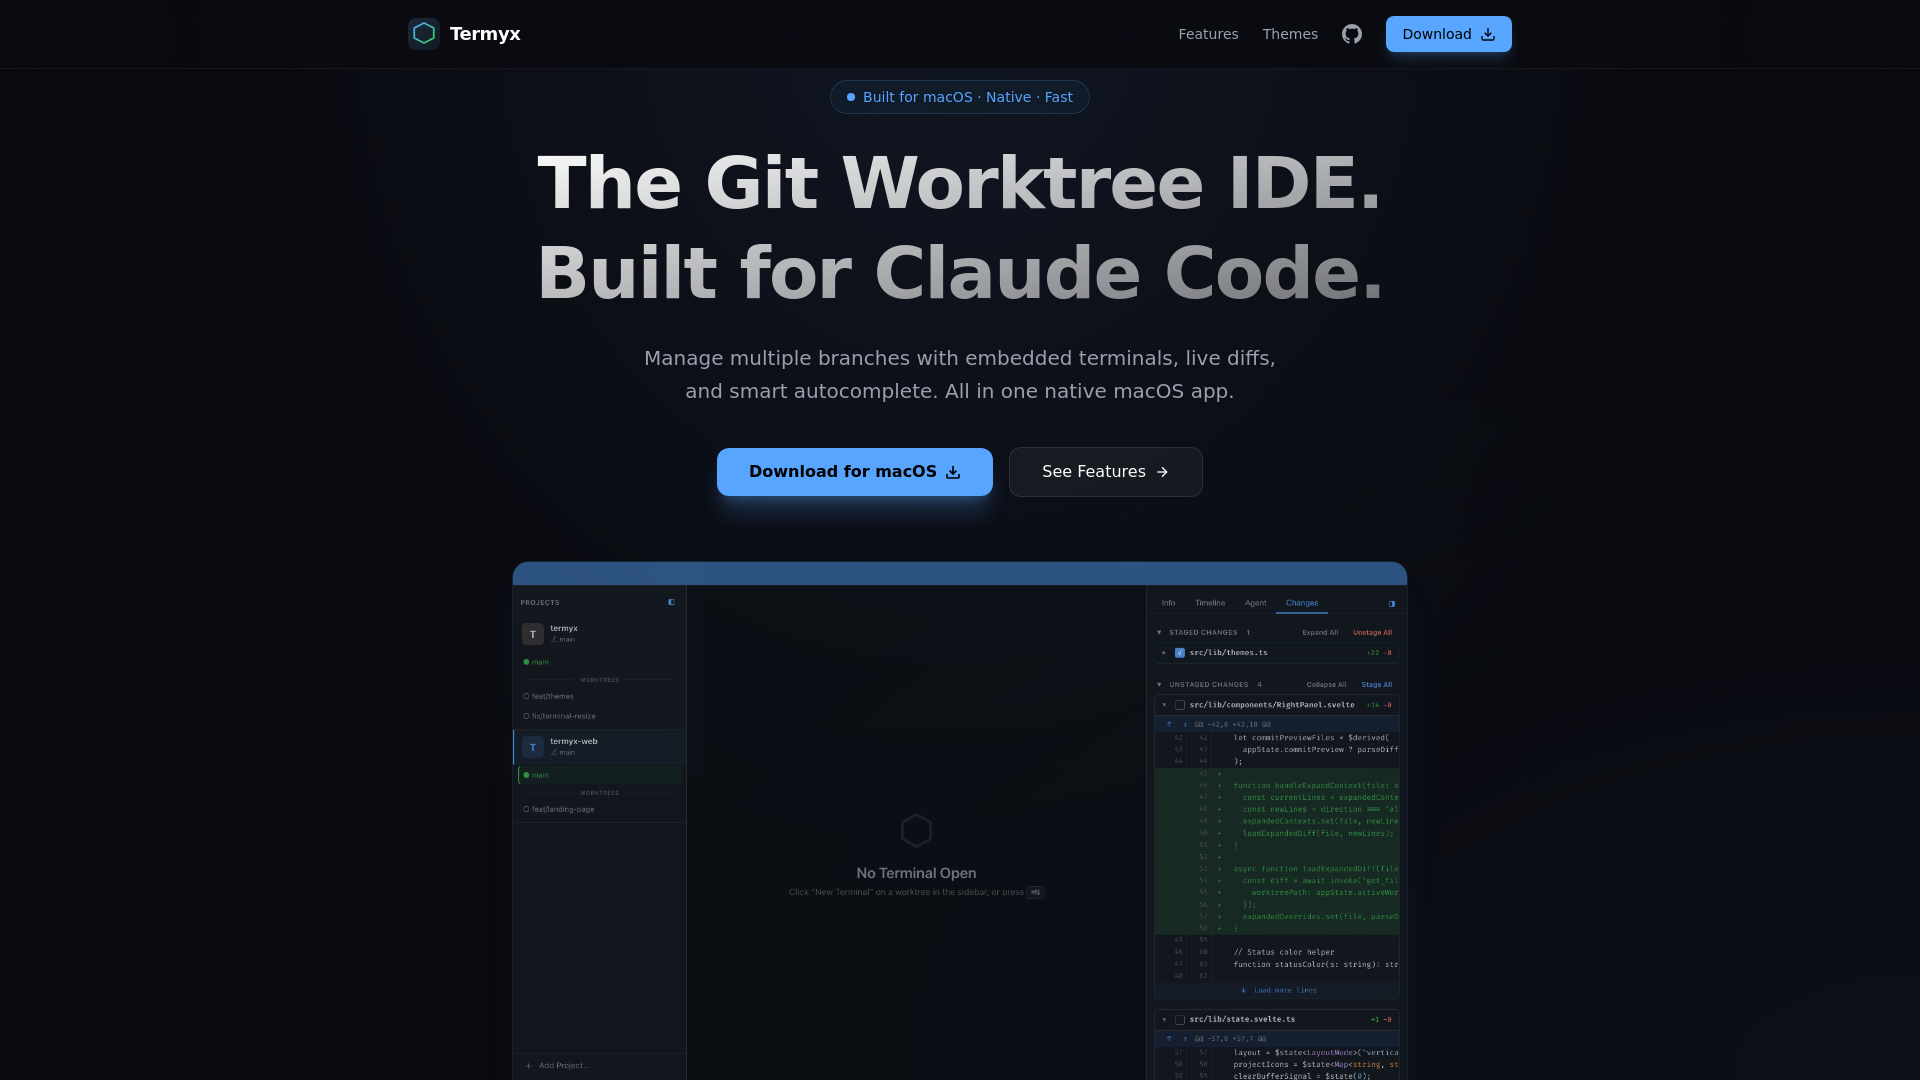Select the feat/themes worktree

600,696
